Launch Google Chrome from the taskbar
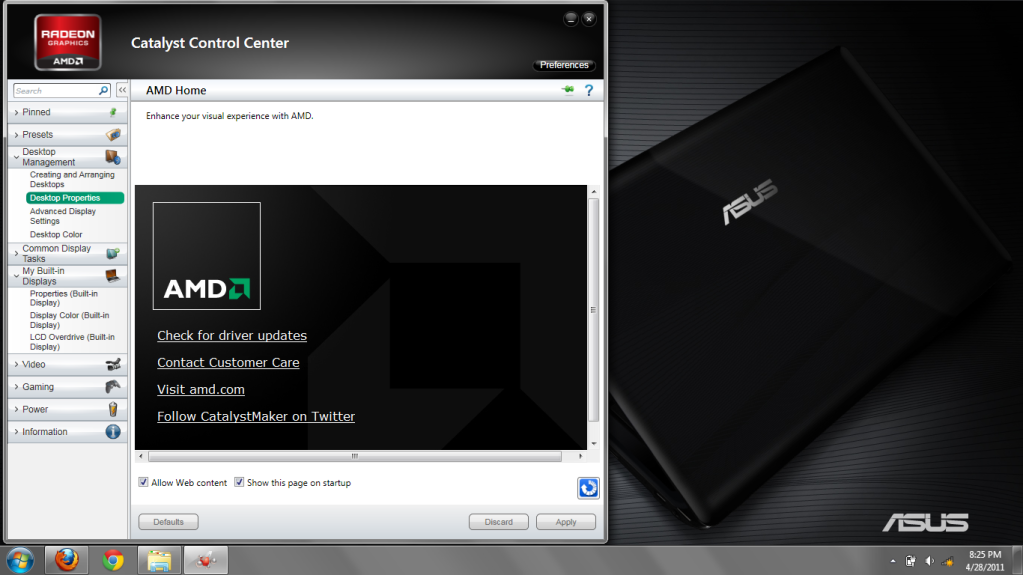This screenshot has width=1023, height=575. [x=113, y=560]
